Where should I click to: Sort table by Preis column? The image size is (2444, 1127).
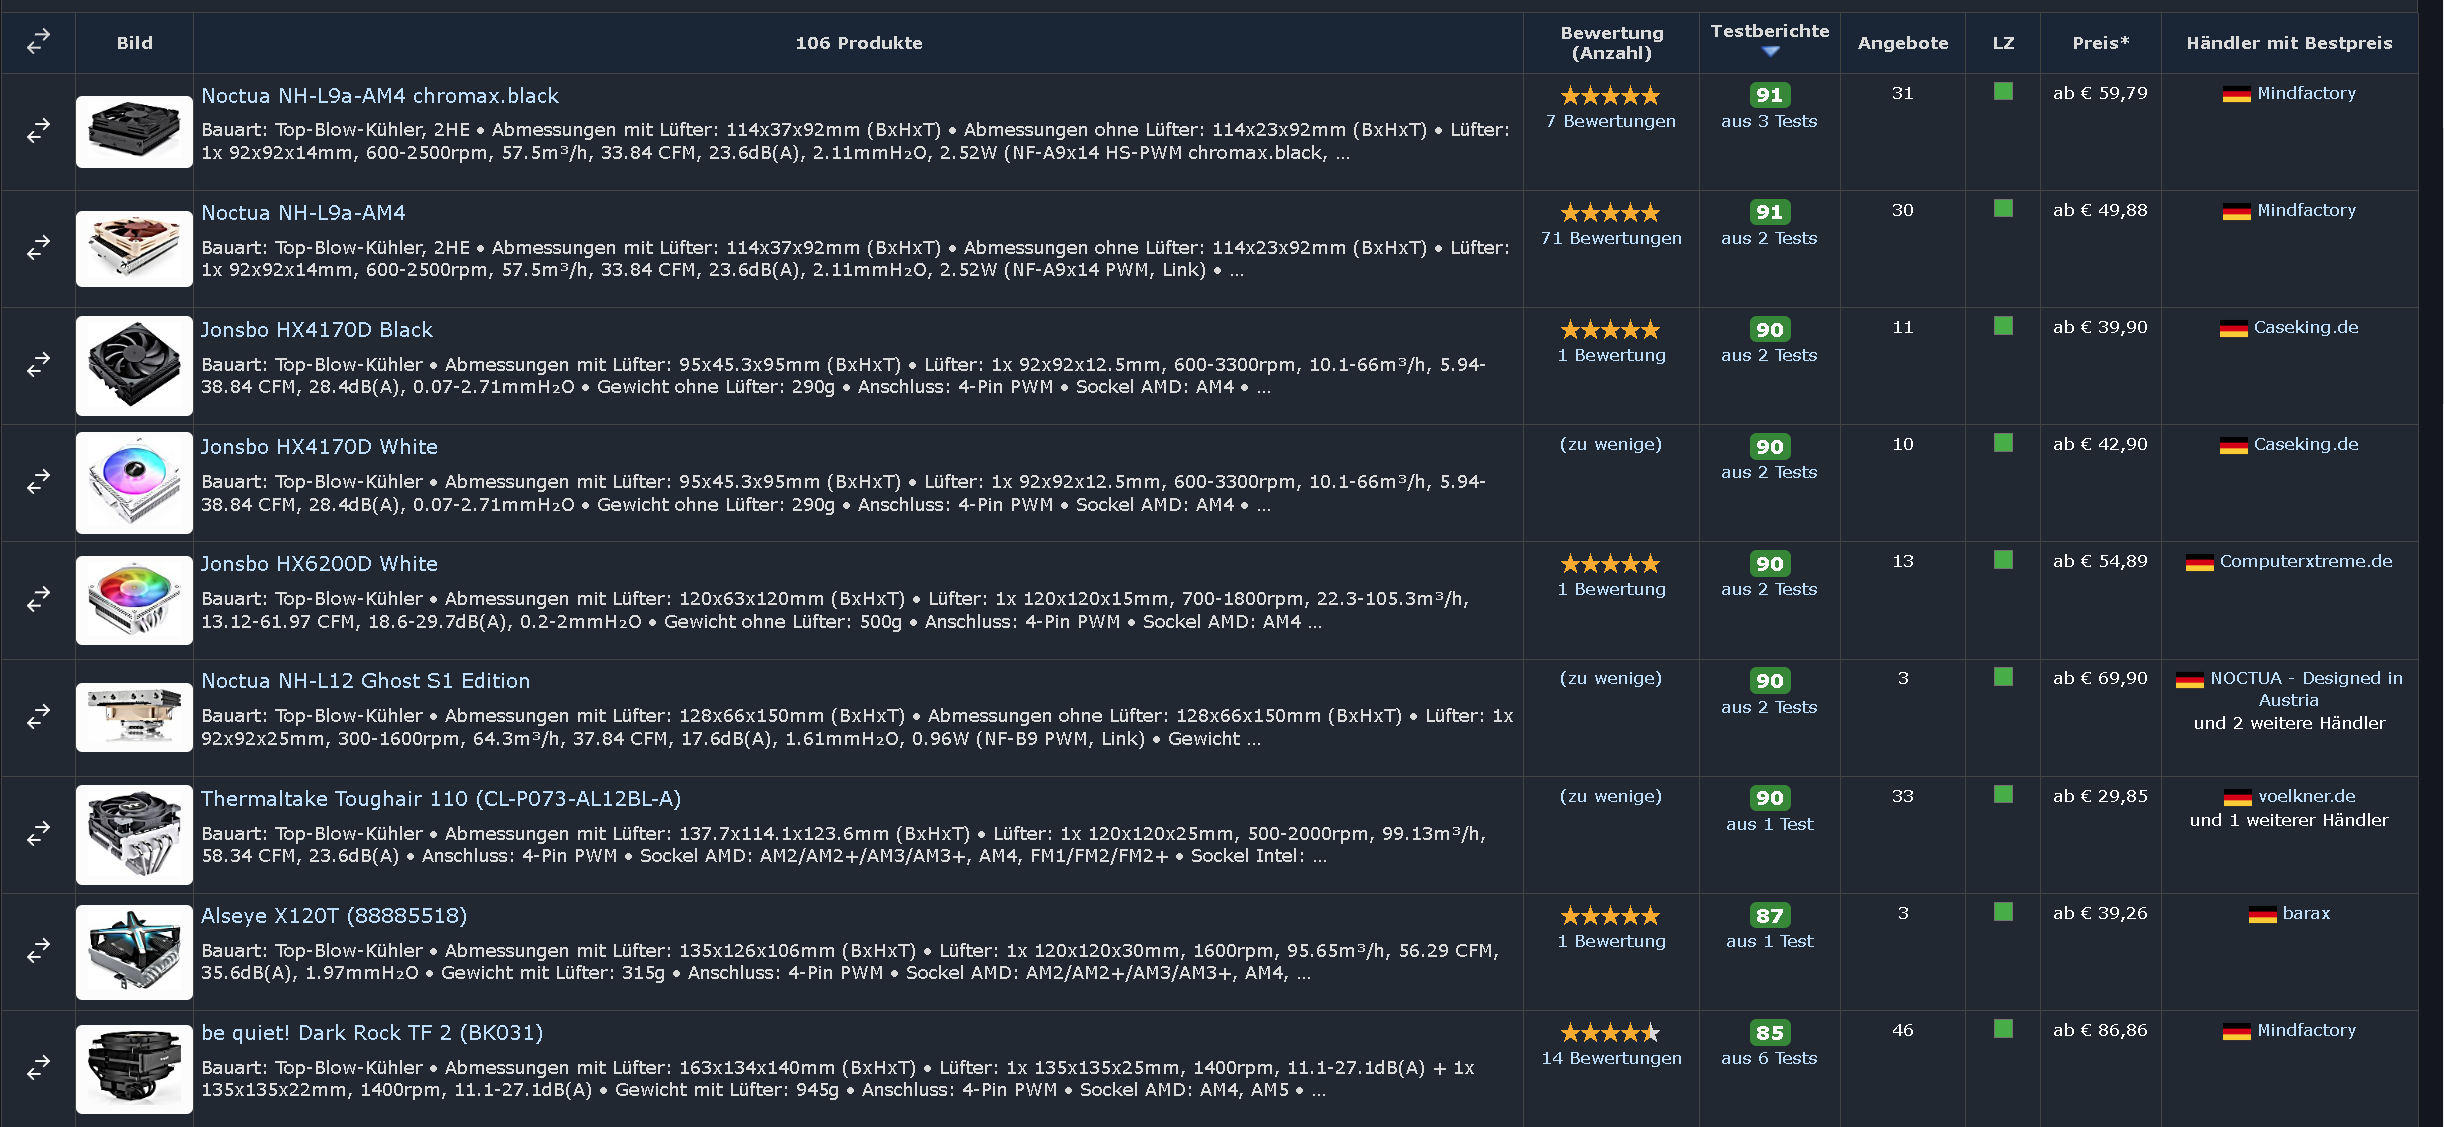[x=2100, y=43]
